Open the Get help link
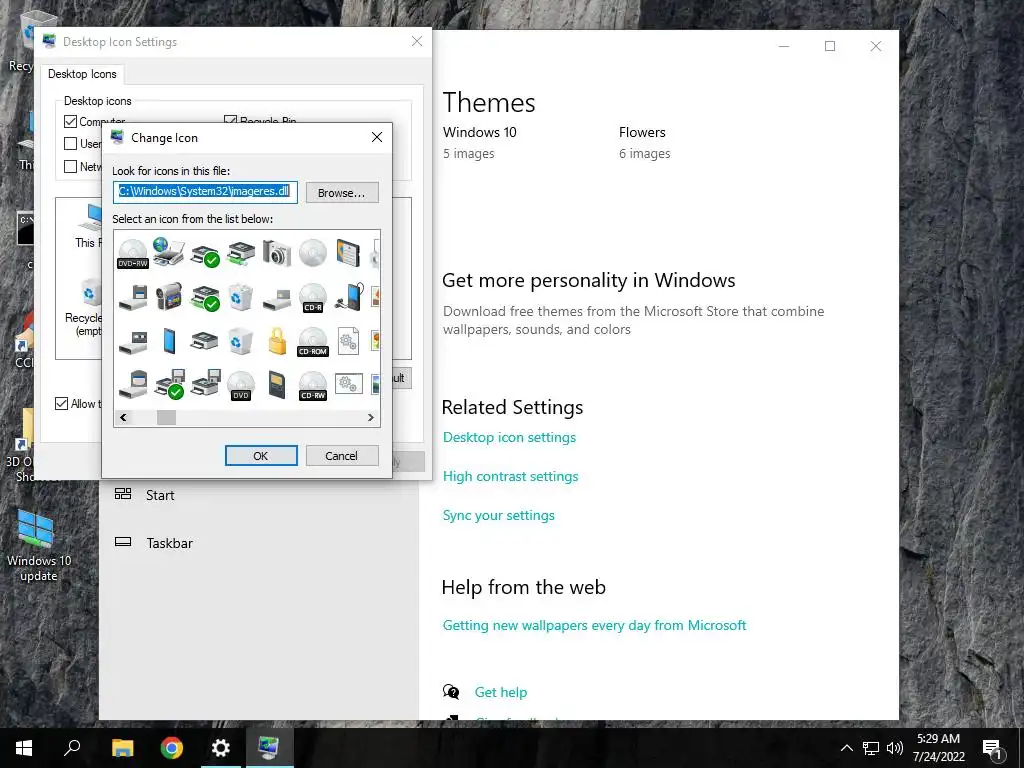The image size is (1024, 768). point(501,692)
